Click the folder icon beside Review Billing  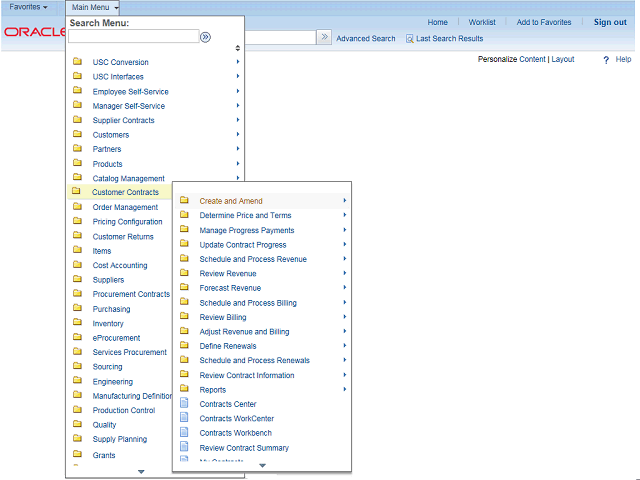pyautogui.click(x=184, y=317)
